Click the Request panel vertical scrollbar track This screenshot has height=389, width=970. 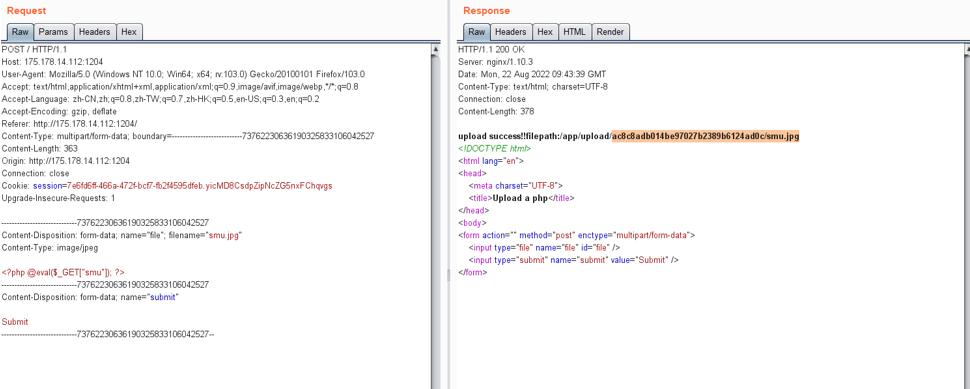(436, 216)
